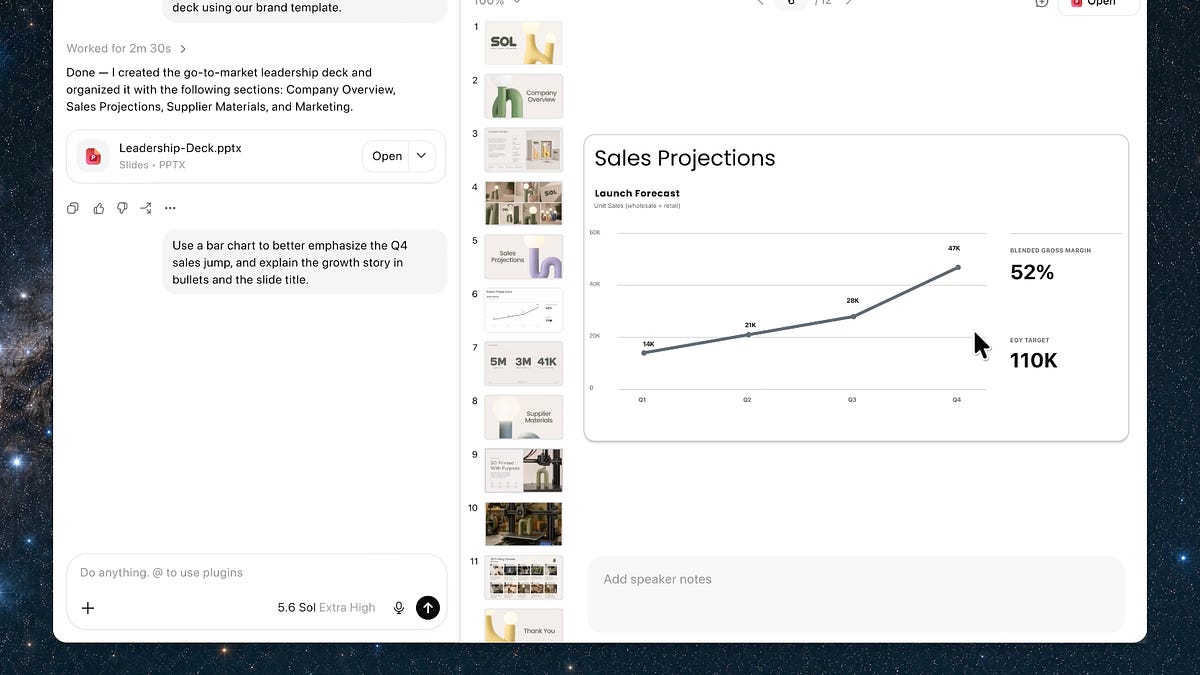Image resolution: width=1200 pixels, height=675 pixels.
Task: Select slide 11 image grid thumbnail
Action: (523, 577)
